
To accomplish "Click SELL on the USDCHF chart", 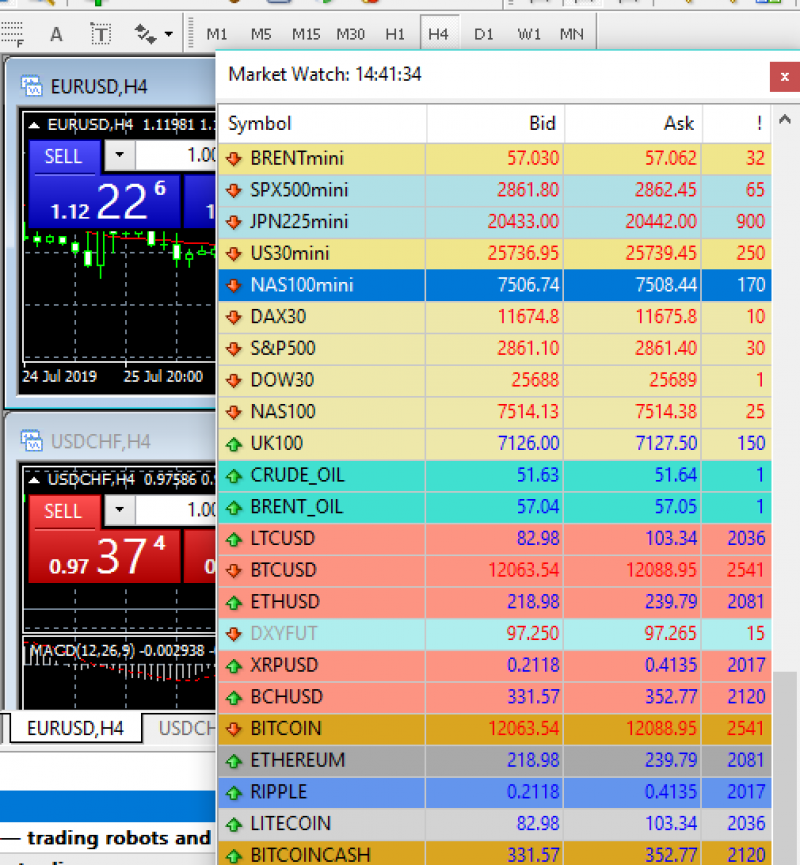I will [x=63, y=511].
